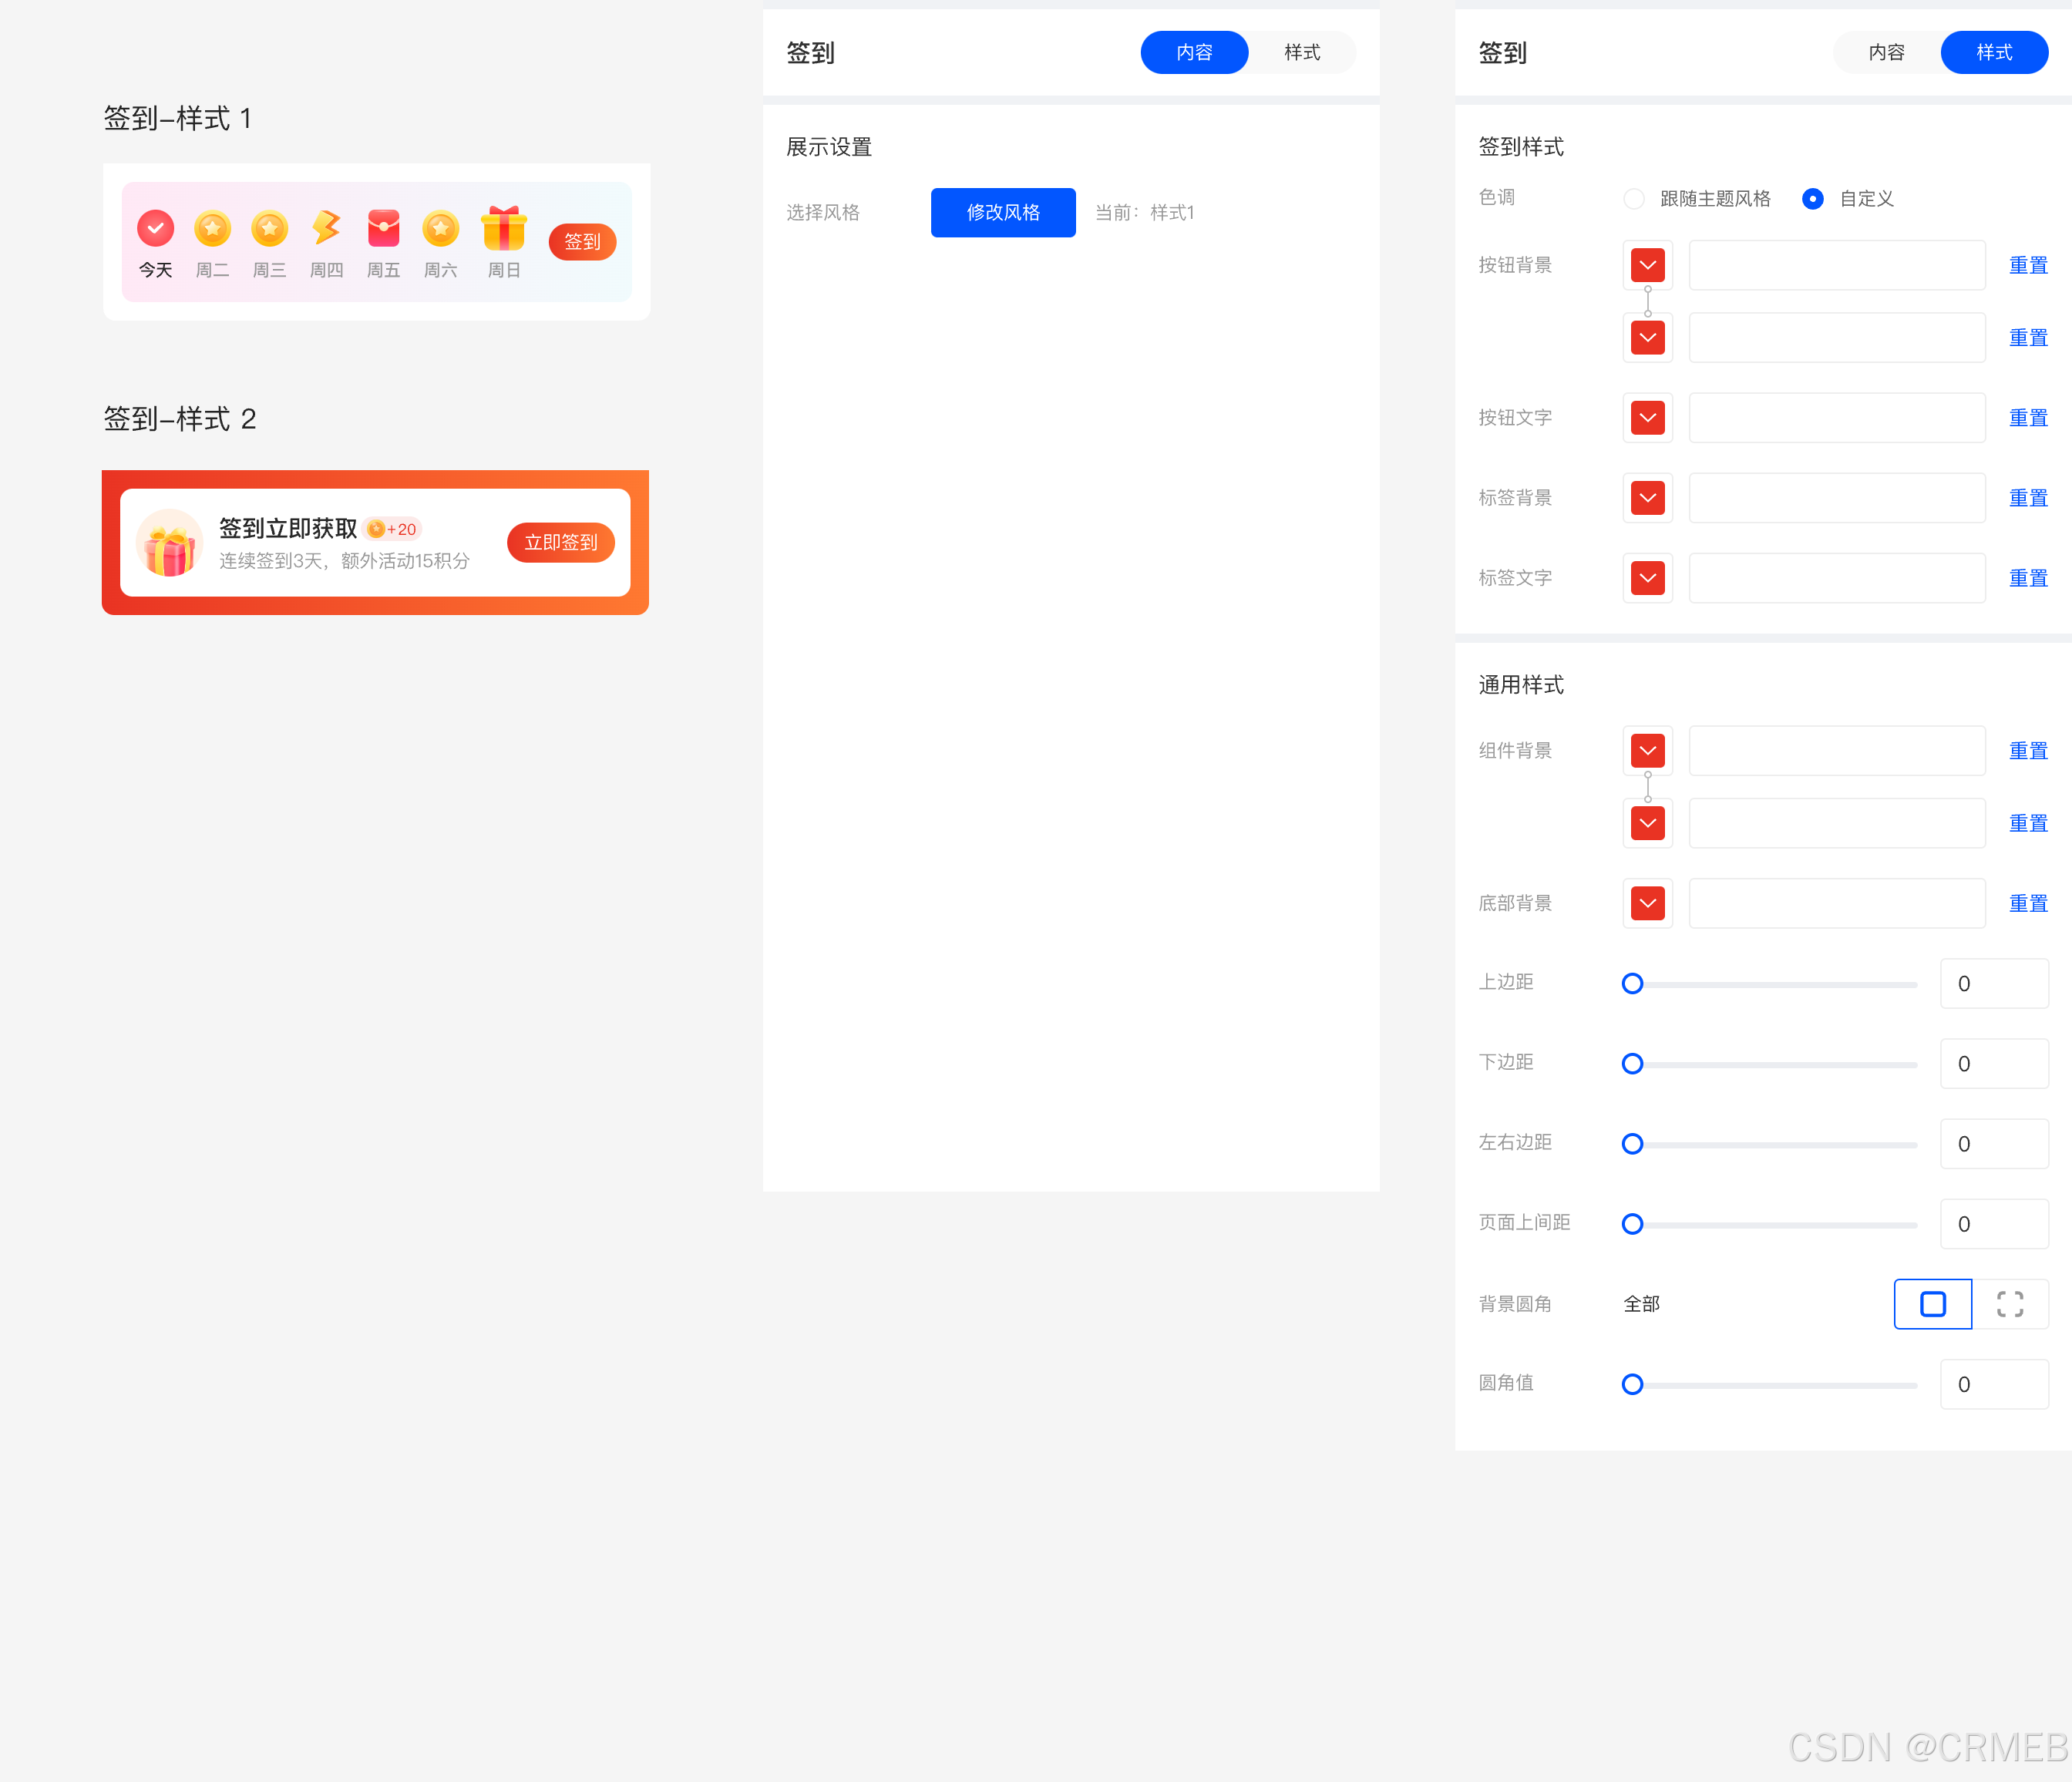Click 重置 link for 按钮文字
Image resolution: width=2072 pixels, height=1782 pixels.
(2028, 418)
